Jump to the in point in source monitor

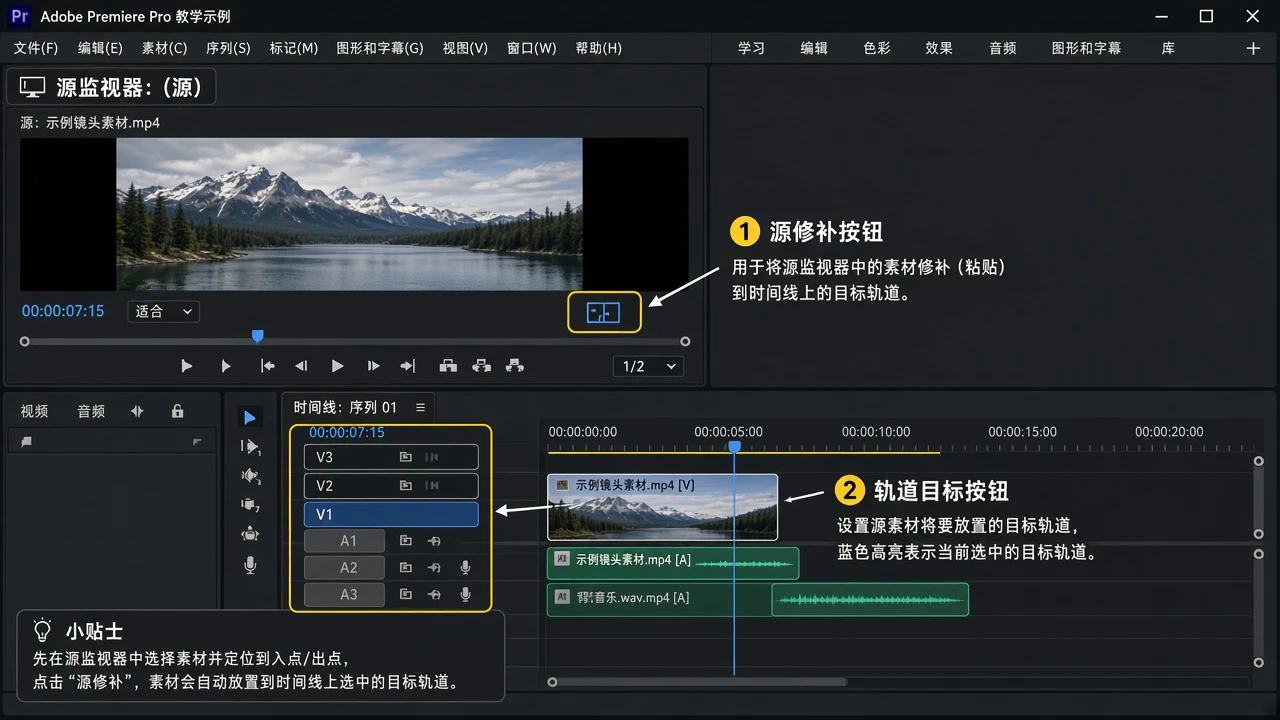point(267,366)
